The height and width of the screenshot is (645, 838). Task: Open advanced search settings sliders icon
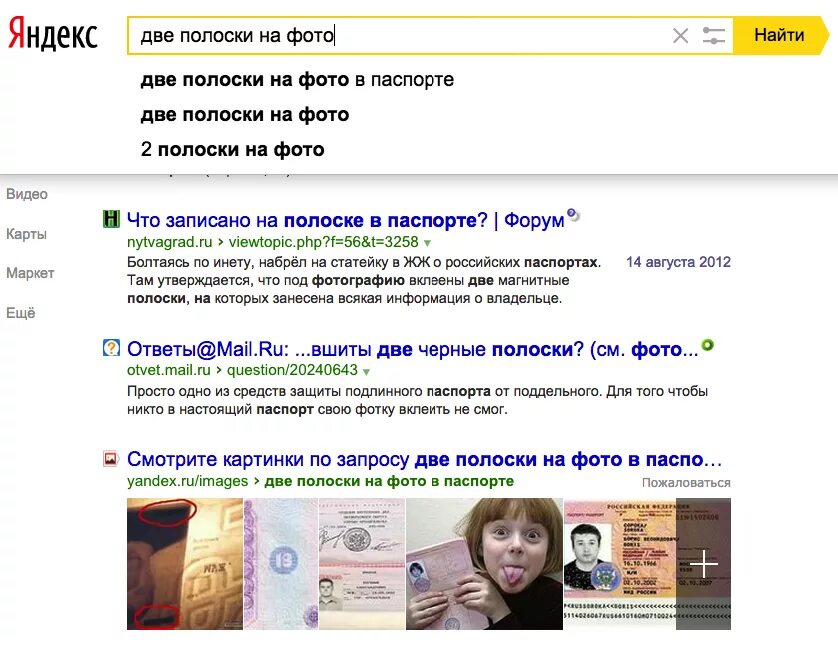(x=713, y=36)
